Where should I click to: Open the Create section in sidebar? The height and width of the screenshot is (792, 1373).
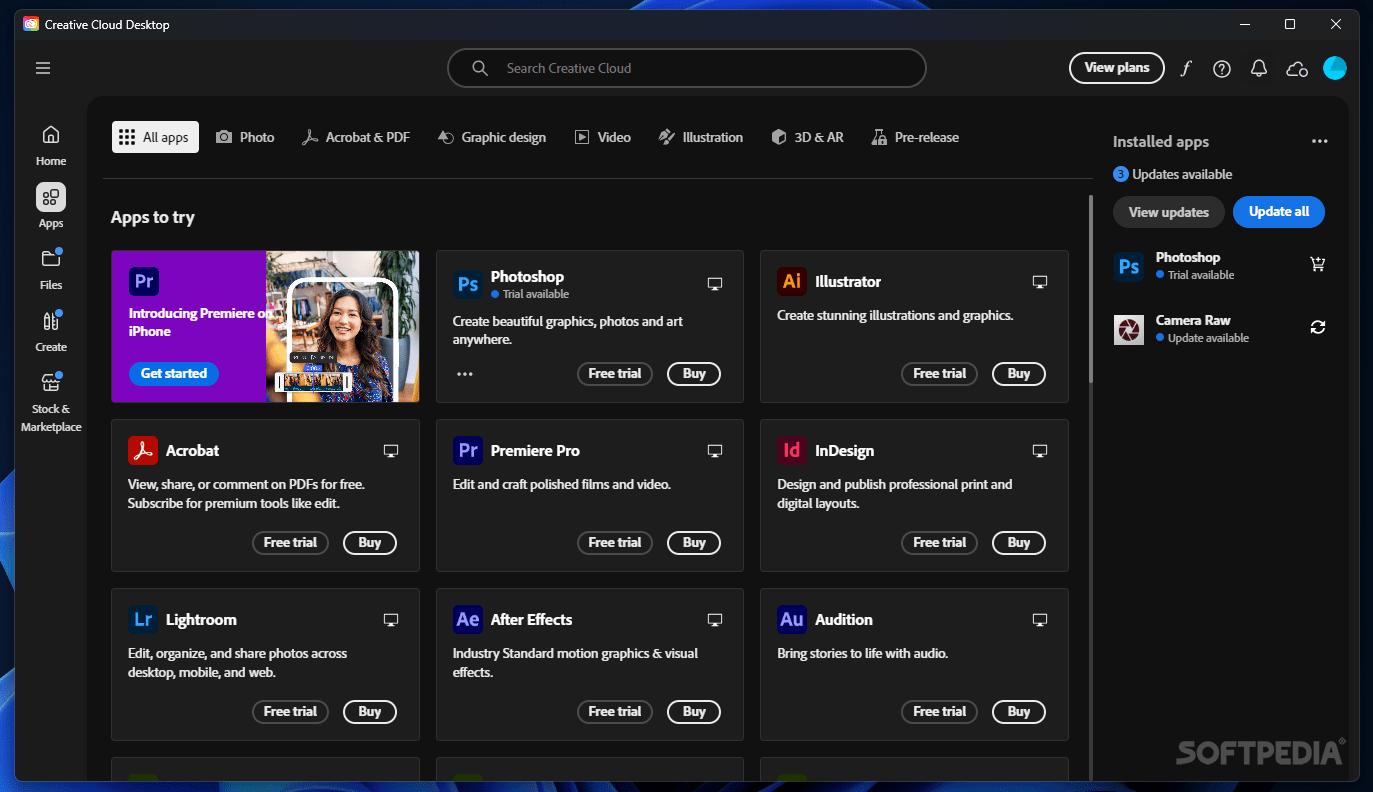click(x=51, y=330)
